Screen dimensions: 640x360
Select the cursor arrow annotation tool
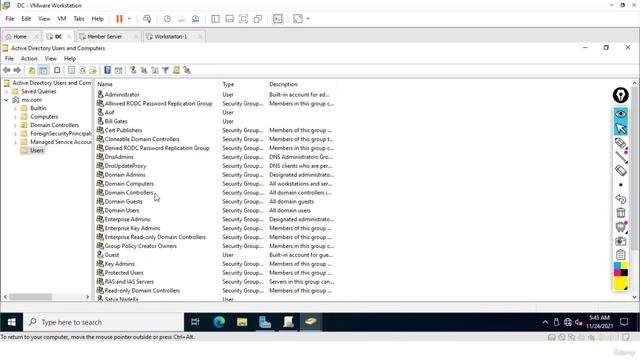coord(620,129)
